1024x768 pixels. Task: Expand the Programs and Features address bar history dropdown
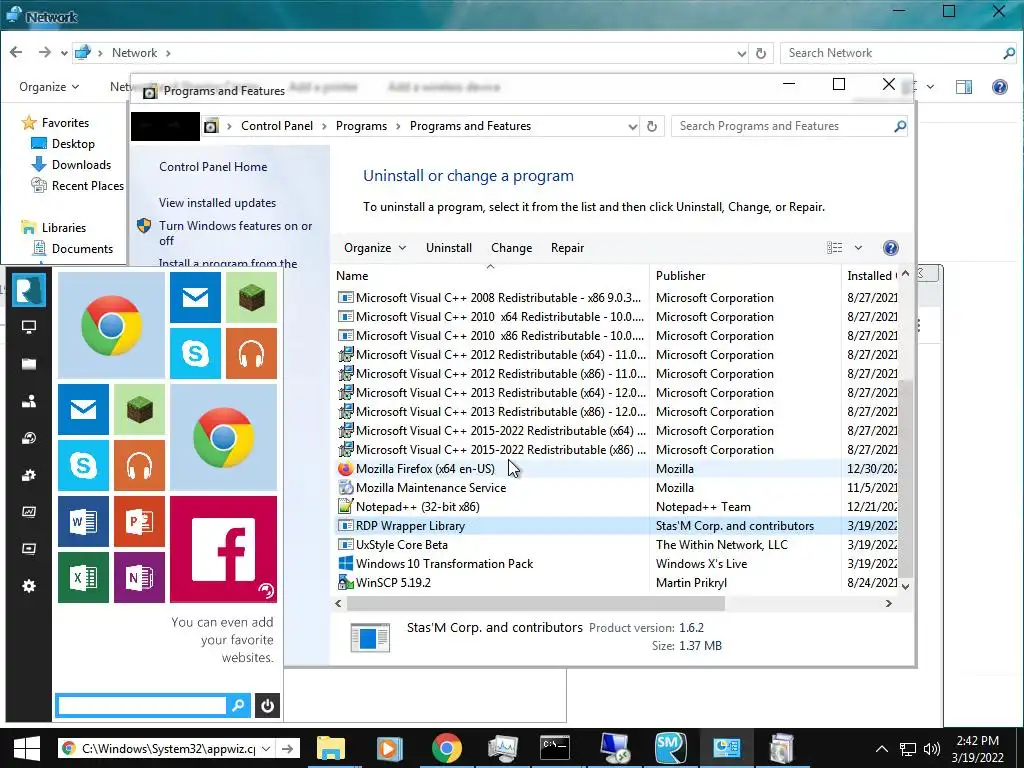coord(632,126)
